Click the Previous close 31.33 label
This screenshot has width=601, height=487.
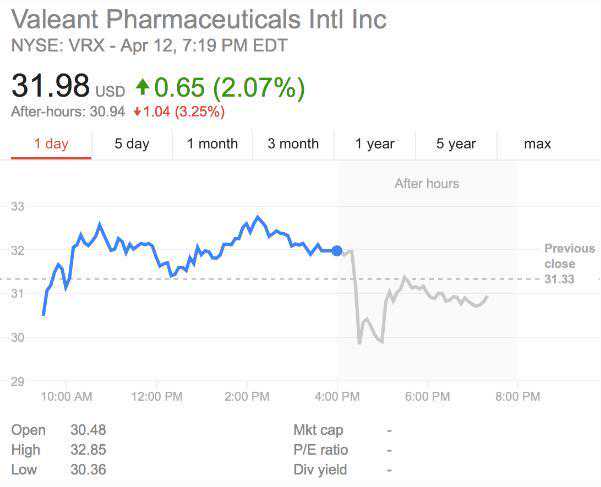pos(569,264)
